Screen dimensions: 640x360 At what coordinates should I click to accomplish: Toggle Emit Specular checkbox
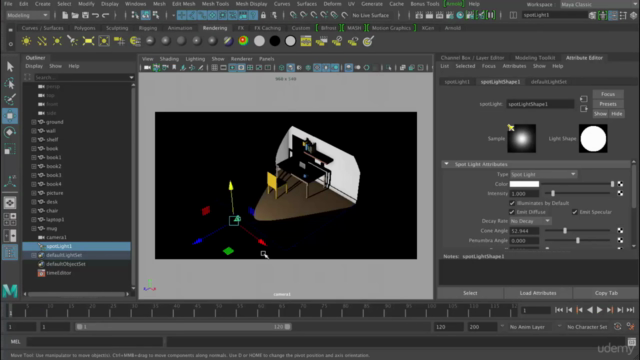pos(574,212)
